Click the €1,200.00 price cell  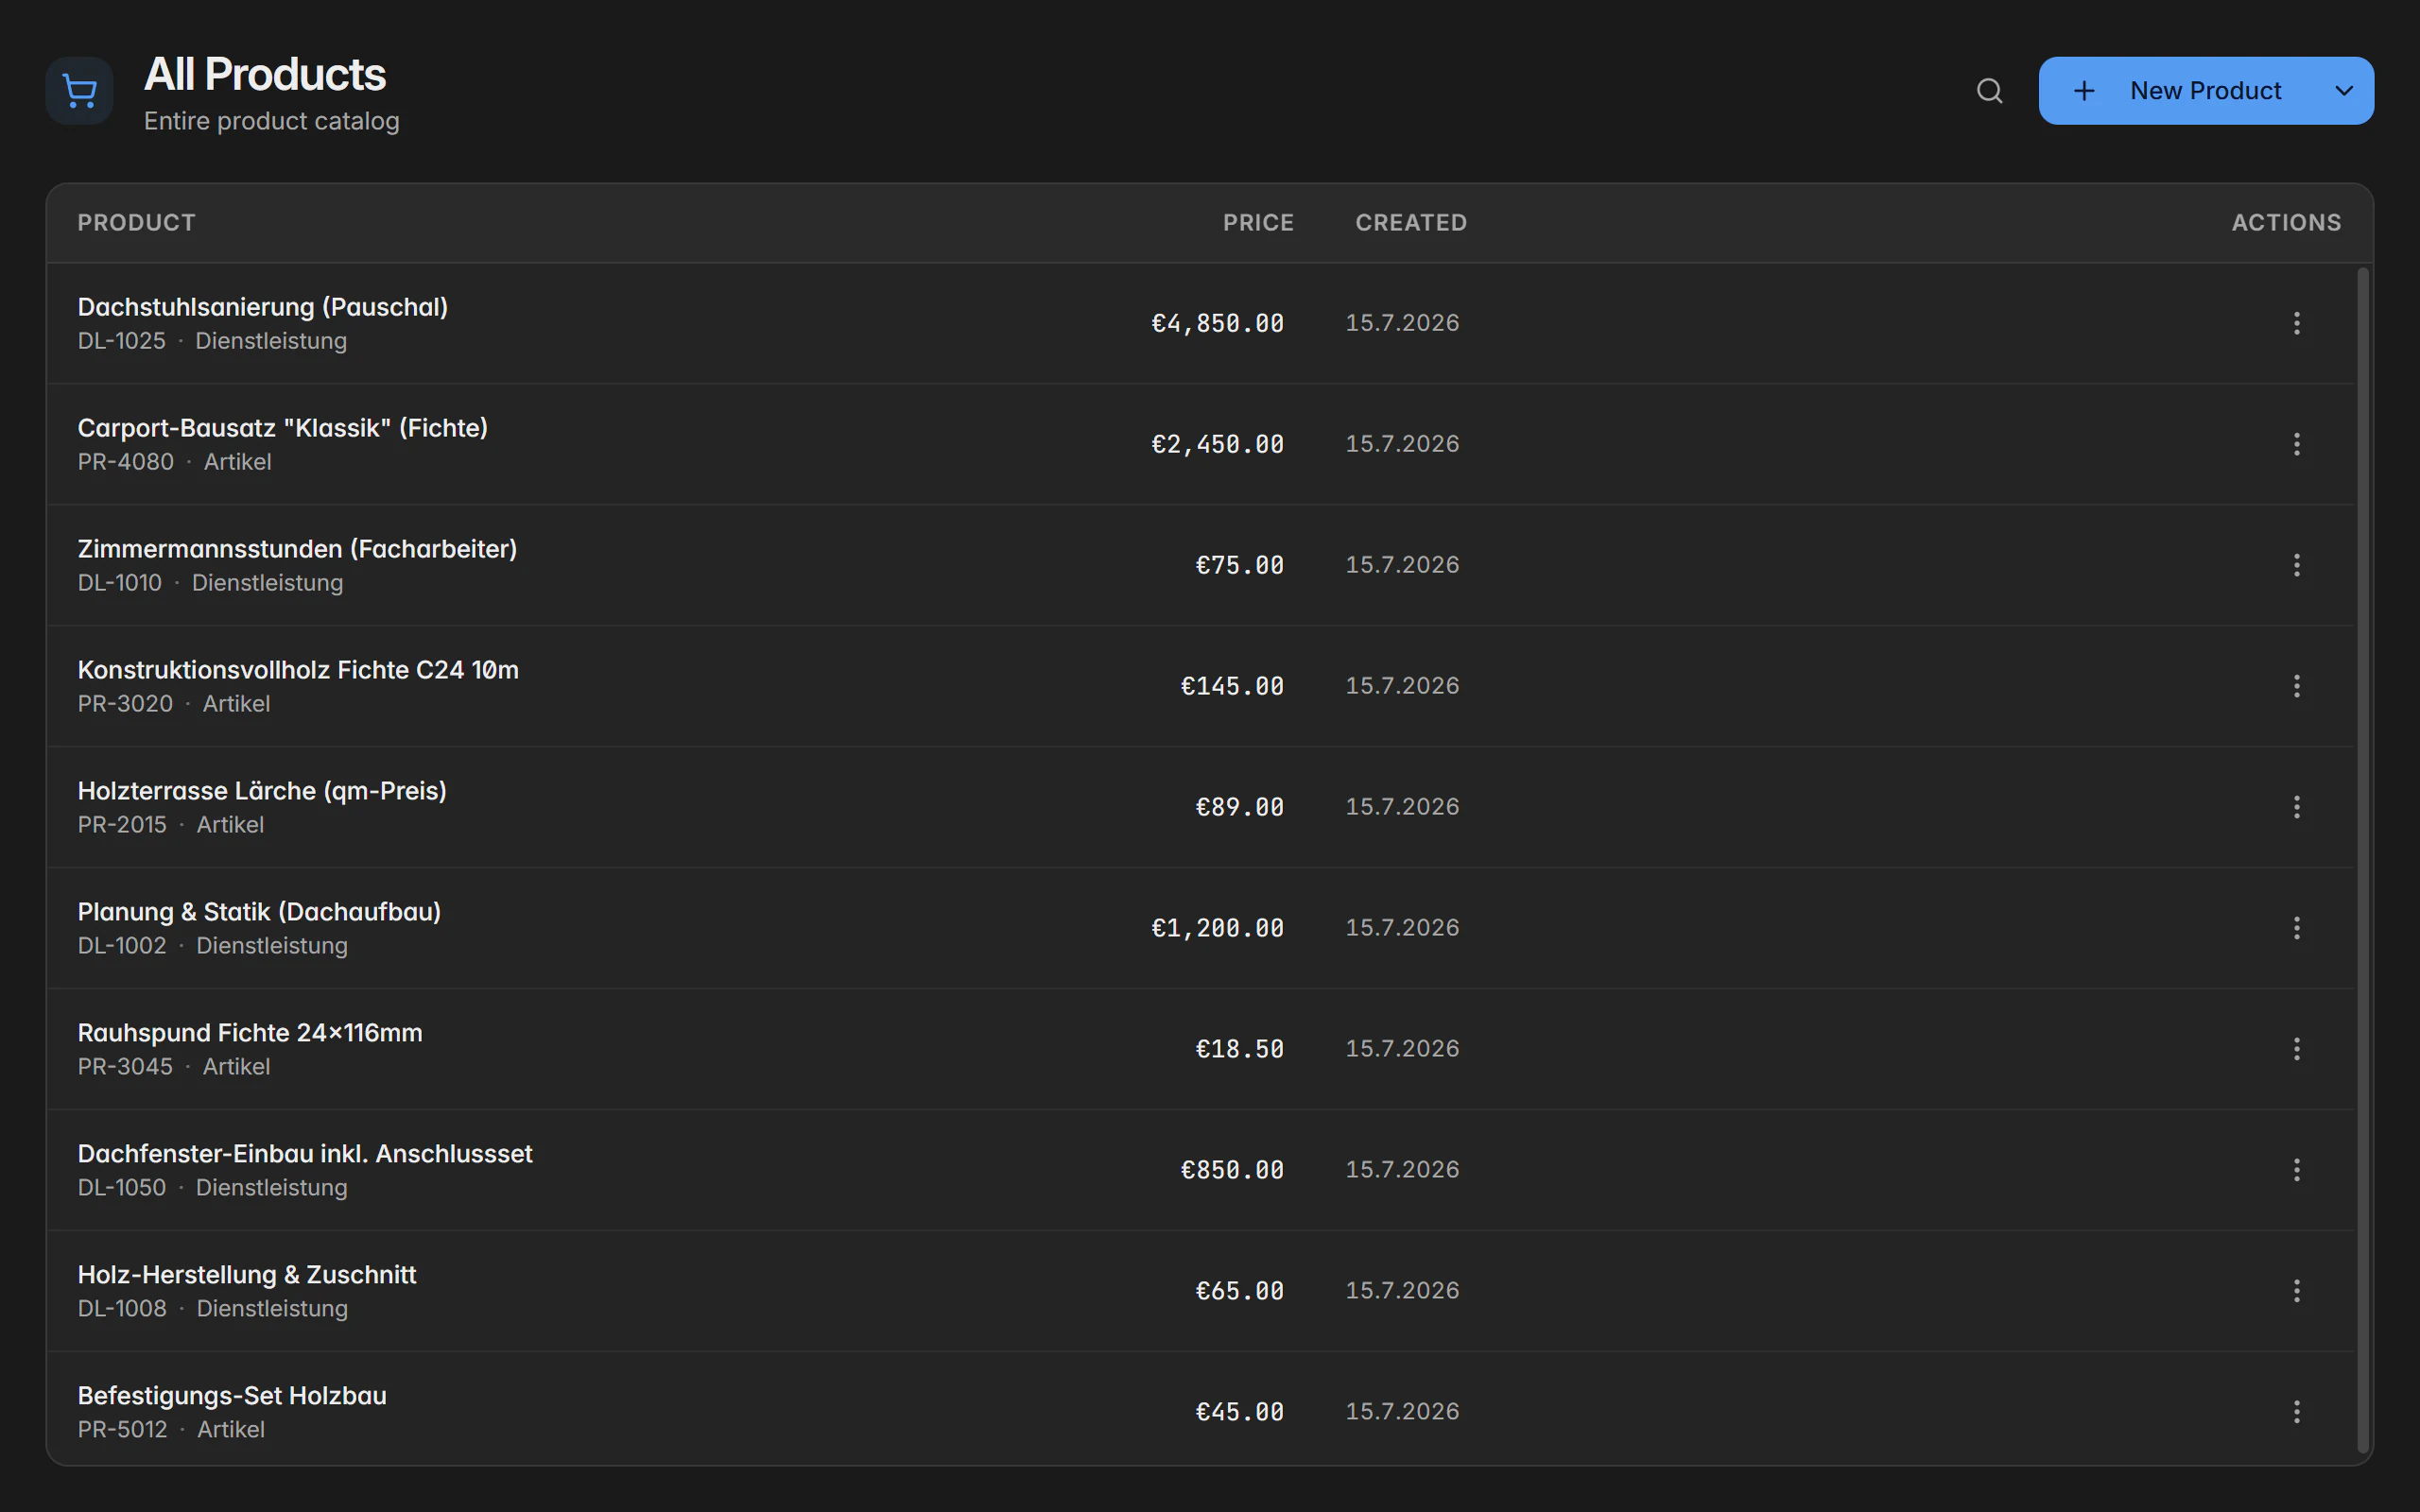[x=1217, y=929]
